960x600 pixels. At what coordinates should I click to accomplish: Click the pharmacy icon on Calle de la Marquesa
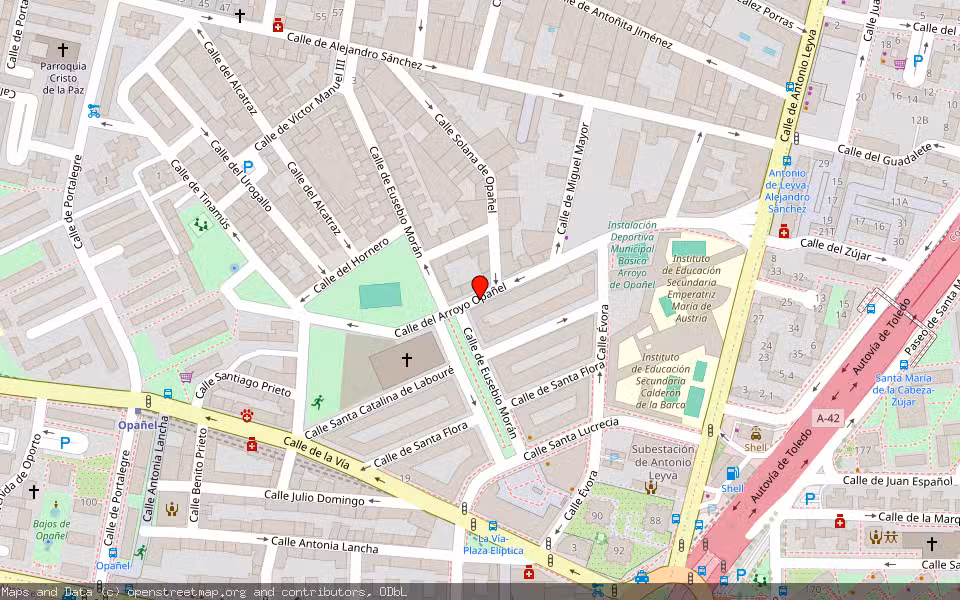tap(840, 522)
